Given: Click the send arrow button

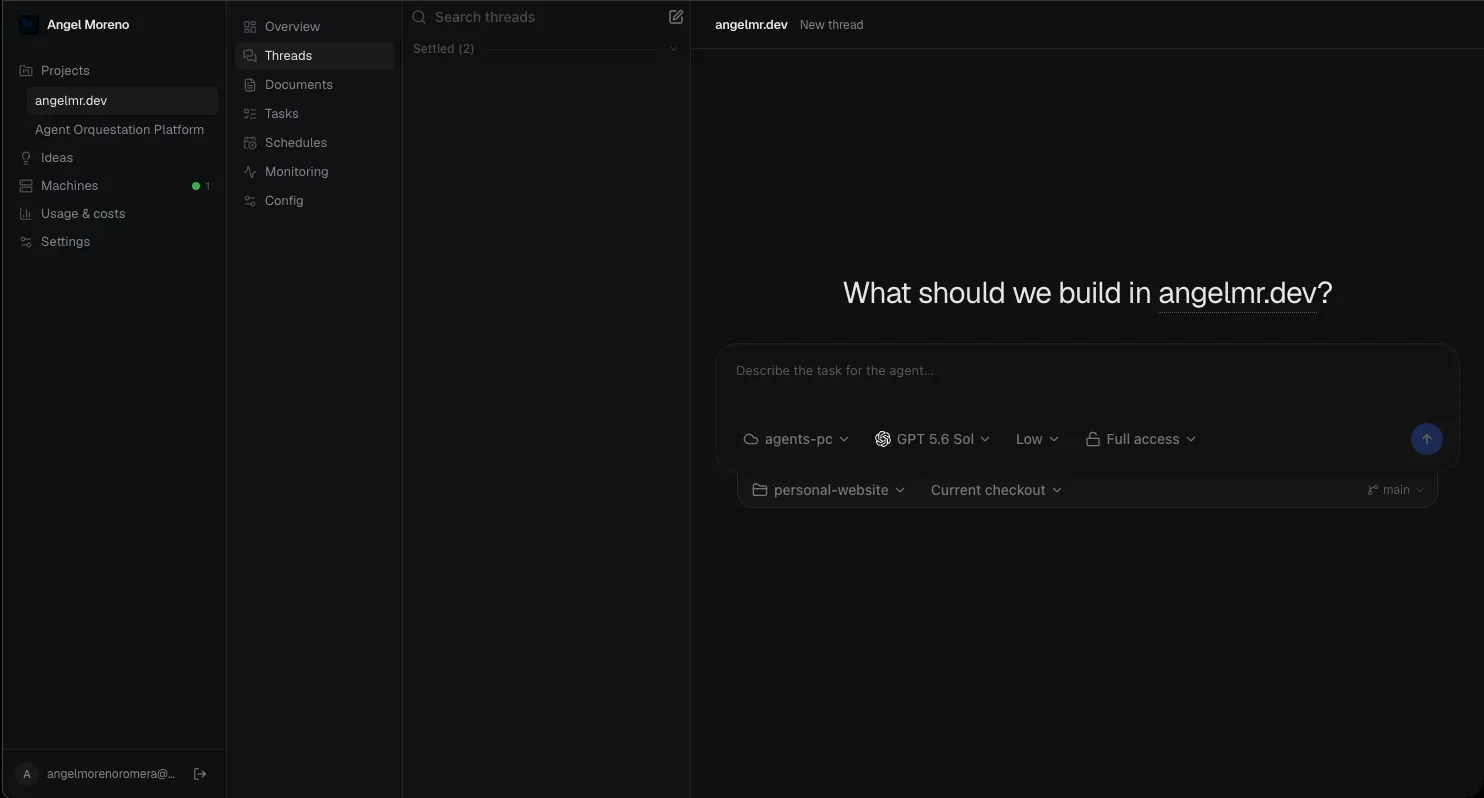Looking at the screenshot, I should point(1426,439).
